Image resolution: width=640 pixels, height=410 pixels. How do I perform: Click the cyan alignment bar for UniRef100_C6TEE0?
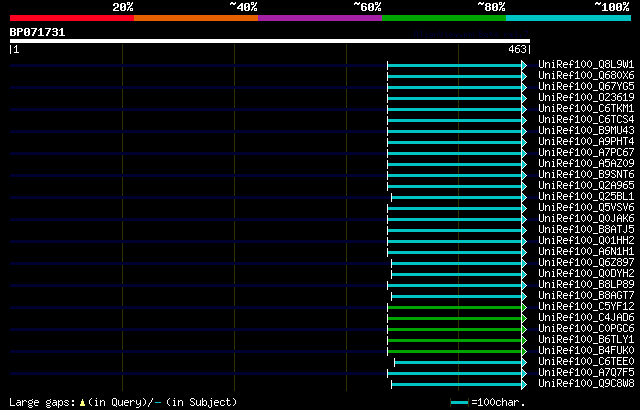point(458,363)
